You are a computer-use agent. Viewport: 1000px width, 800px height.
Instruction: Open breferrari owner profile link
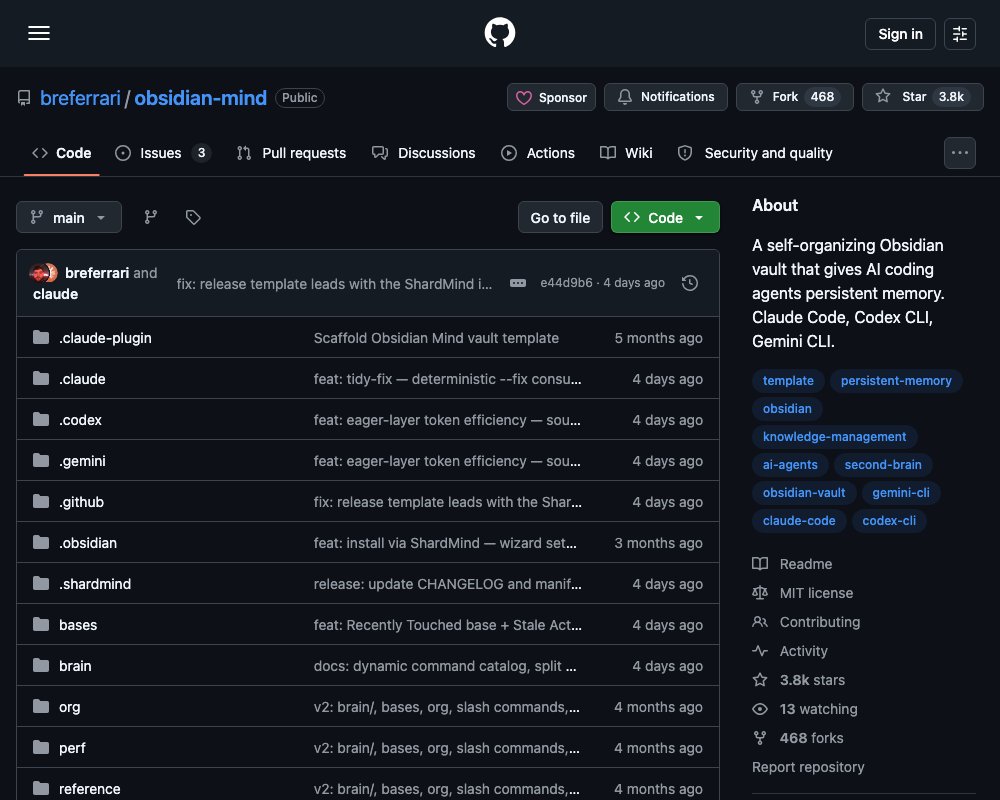pyautogui.click(x=80, y=98)
